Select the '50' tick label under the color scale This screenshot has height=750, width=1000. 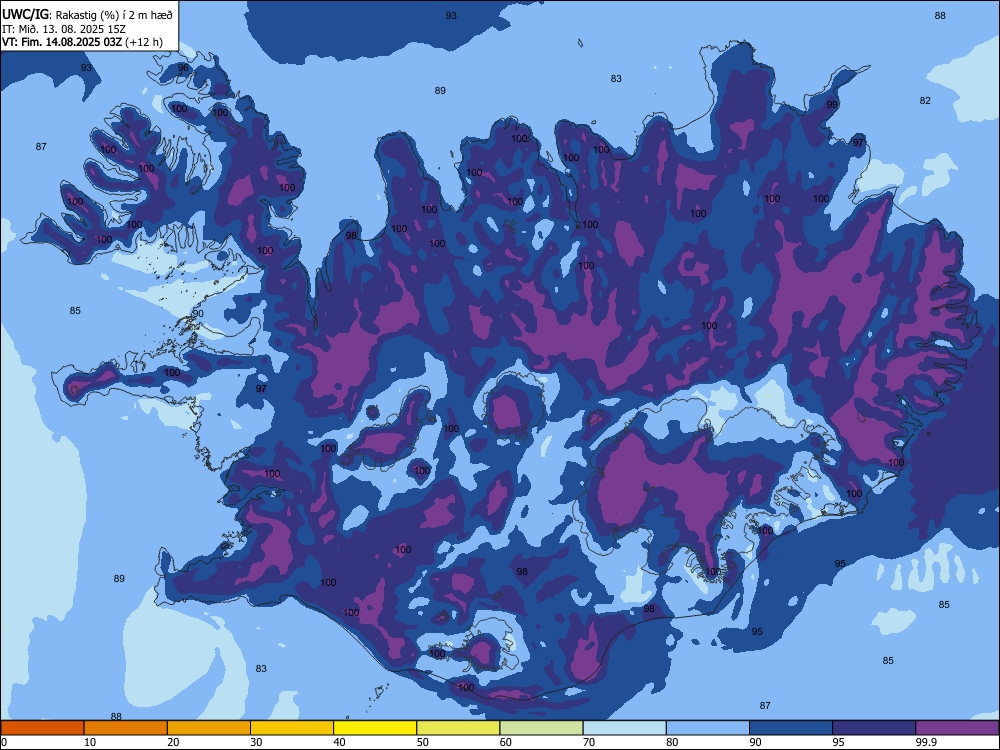422,742
